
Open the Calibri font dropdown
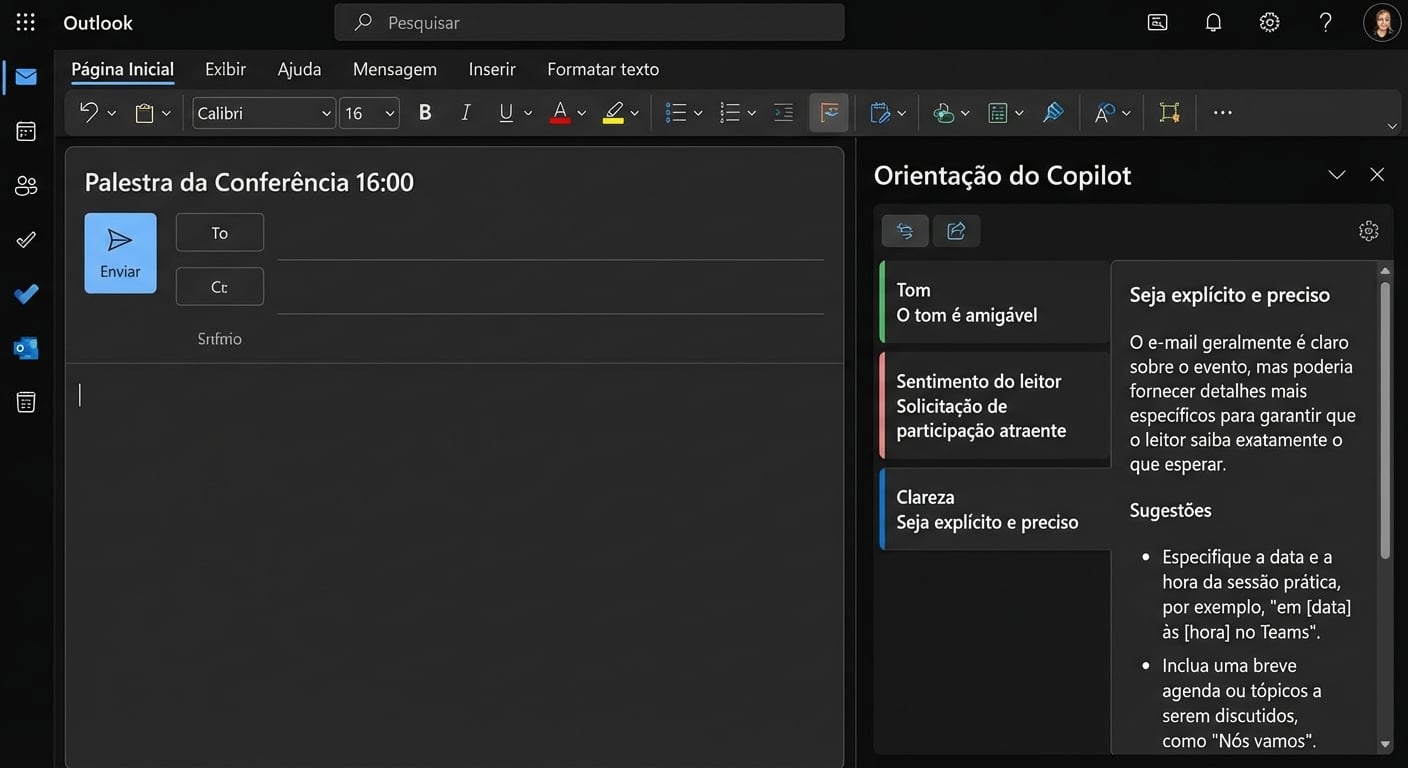tap(263, 113)
